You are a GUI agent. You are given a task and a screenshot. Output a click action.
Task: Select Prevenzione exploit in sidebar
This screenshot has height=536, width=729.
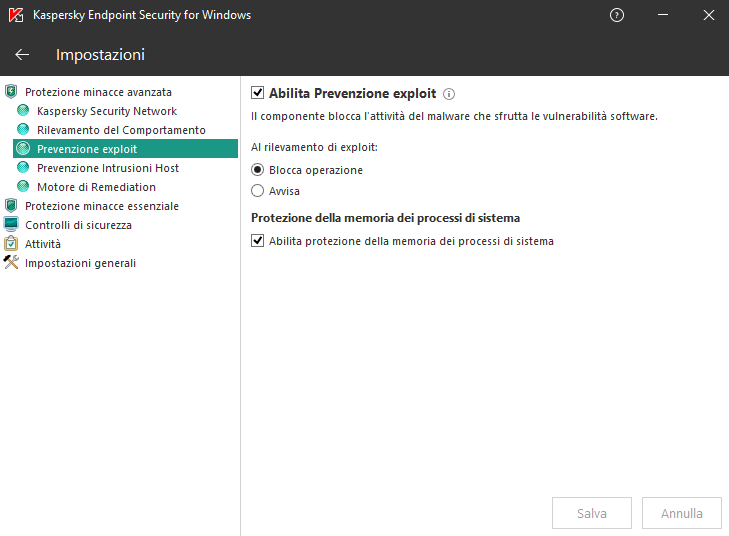point(126,149)
